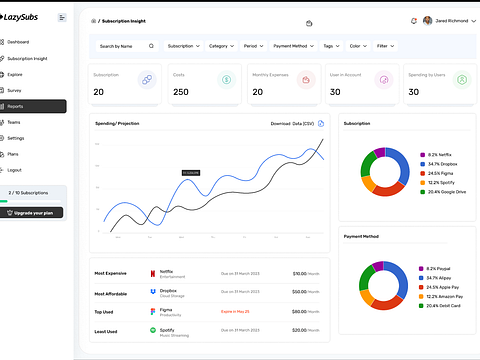Click the "Least Used" row label
Screen dimensions: 480x360
pyautogui.click(x=106, y=332)
